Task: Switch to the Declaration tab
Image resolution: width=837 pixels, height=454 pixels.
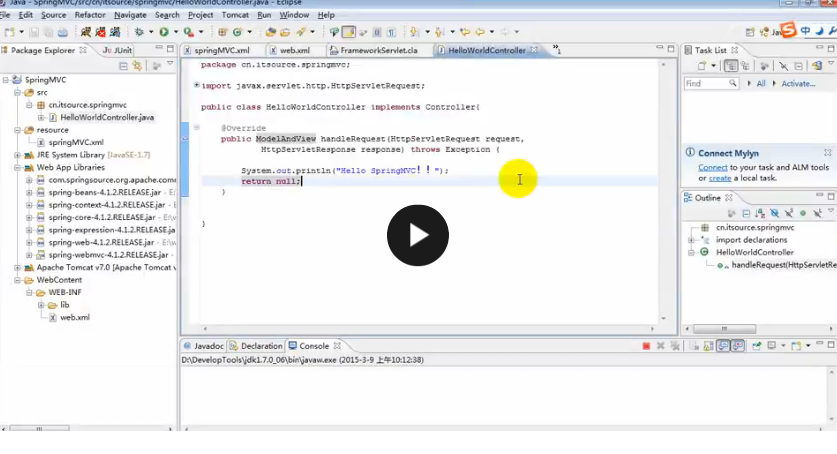Action: [x=256, y=346]
